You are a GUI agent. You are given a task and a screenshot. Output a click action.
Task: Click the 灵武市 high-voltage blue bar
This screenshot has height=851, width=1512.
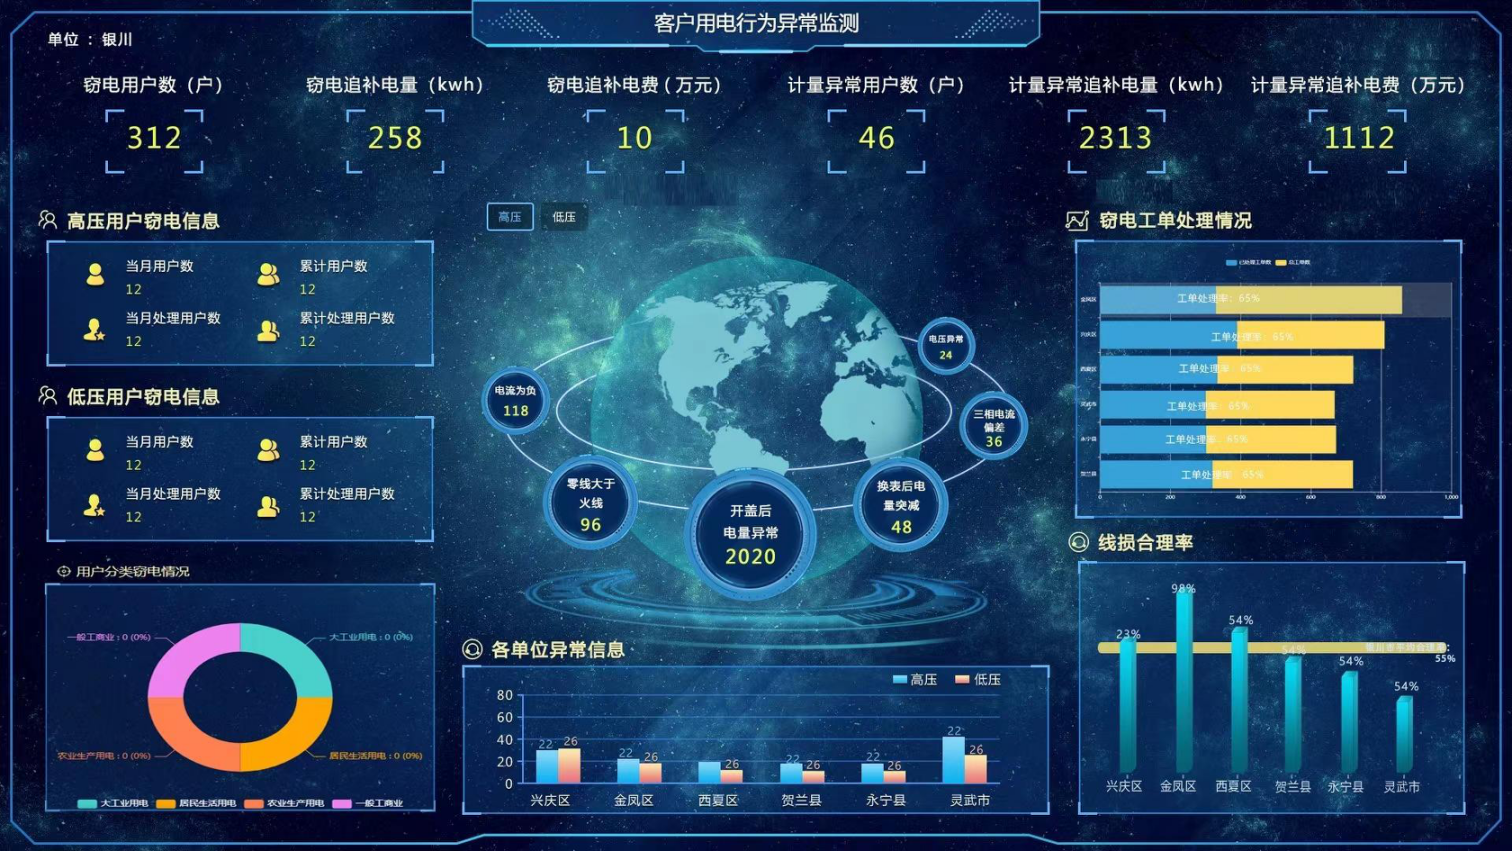point(954,759)
